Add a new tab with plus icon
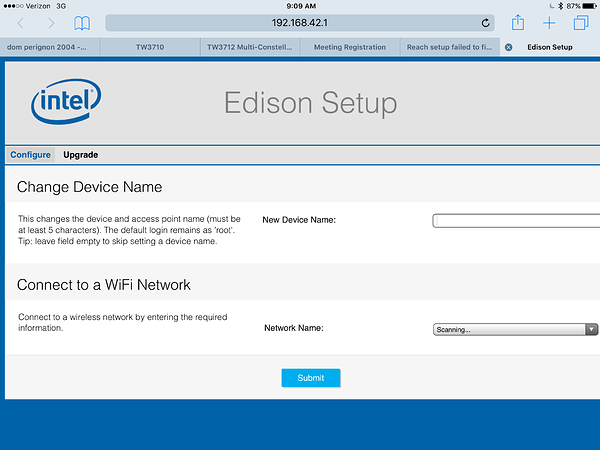Image resolution: width=600 pixels, height=450 pixels. [549, 23]
